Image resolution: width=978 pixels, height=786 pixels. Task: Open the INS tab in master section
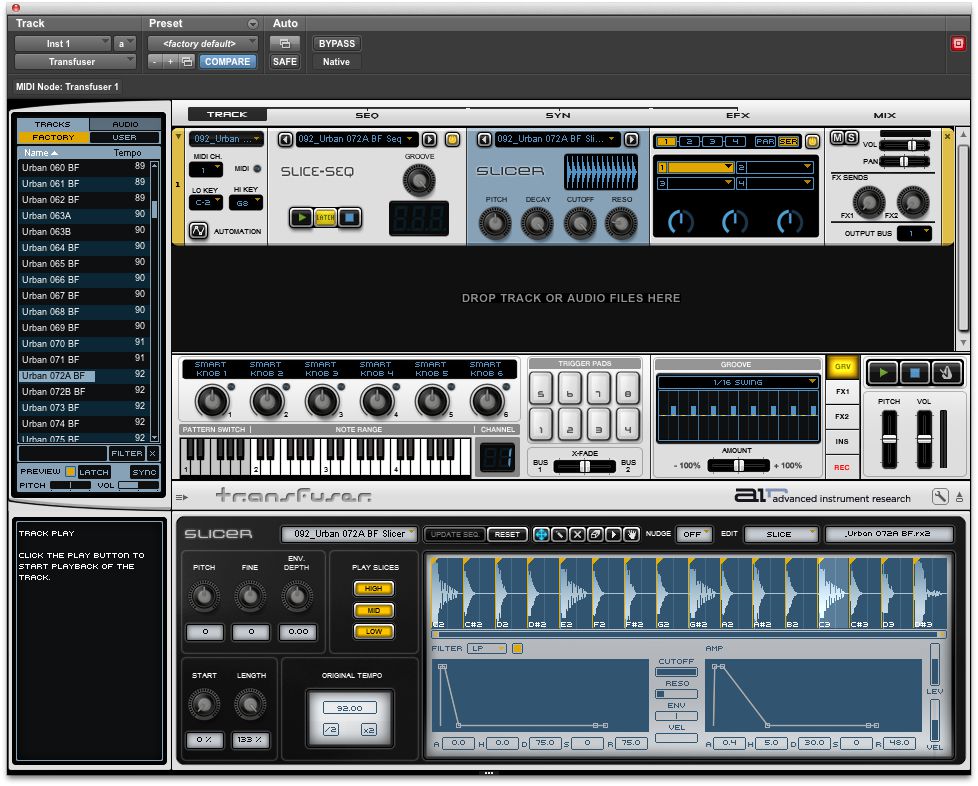843,442
